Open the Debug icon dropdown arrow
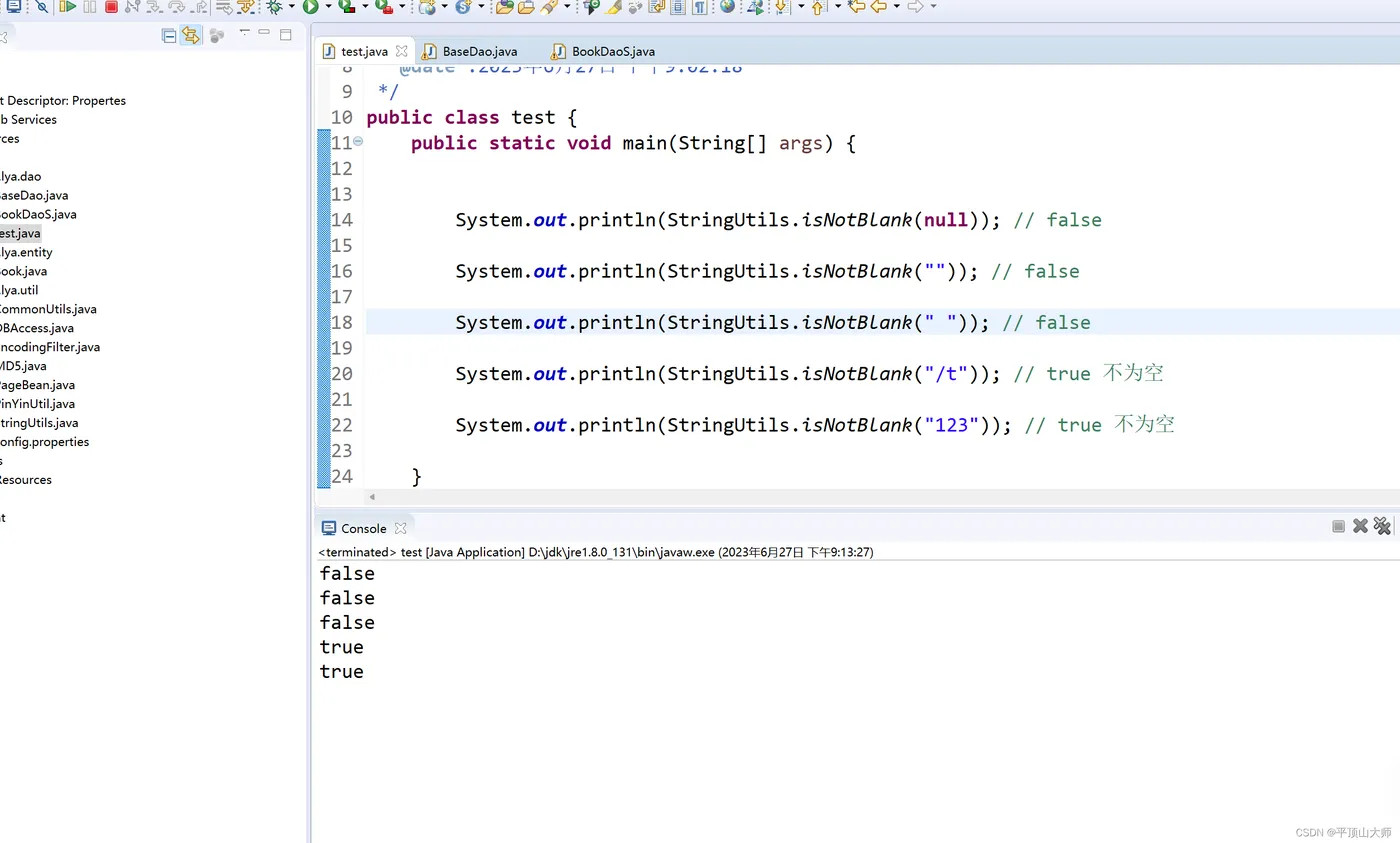The height and width of the screenshot is (843, 1400). (292, 7)
